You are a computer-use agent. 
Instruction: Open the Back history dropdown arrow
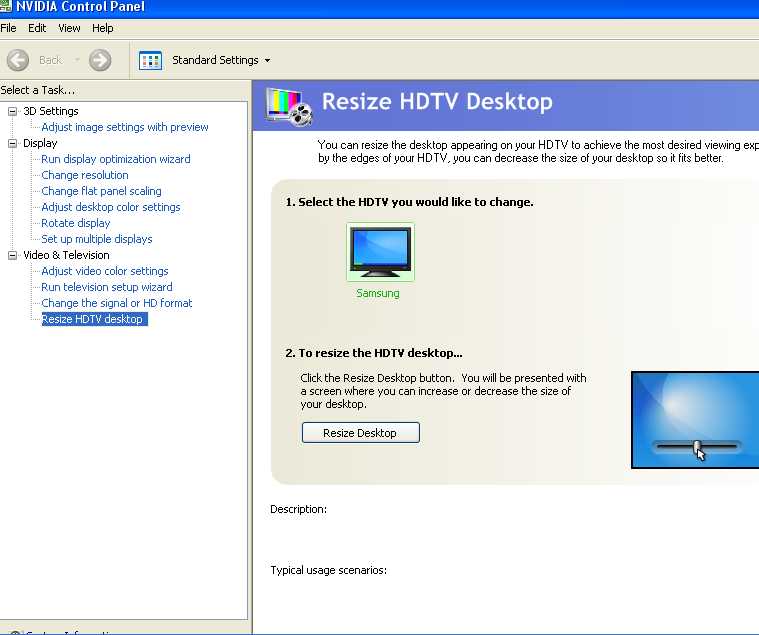coord(77,60)
